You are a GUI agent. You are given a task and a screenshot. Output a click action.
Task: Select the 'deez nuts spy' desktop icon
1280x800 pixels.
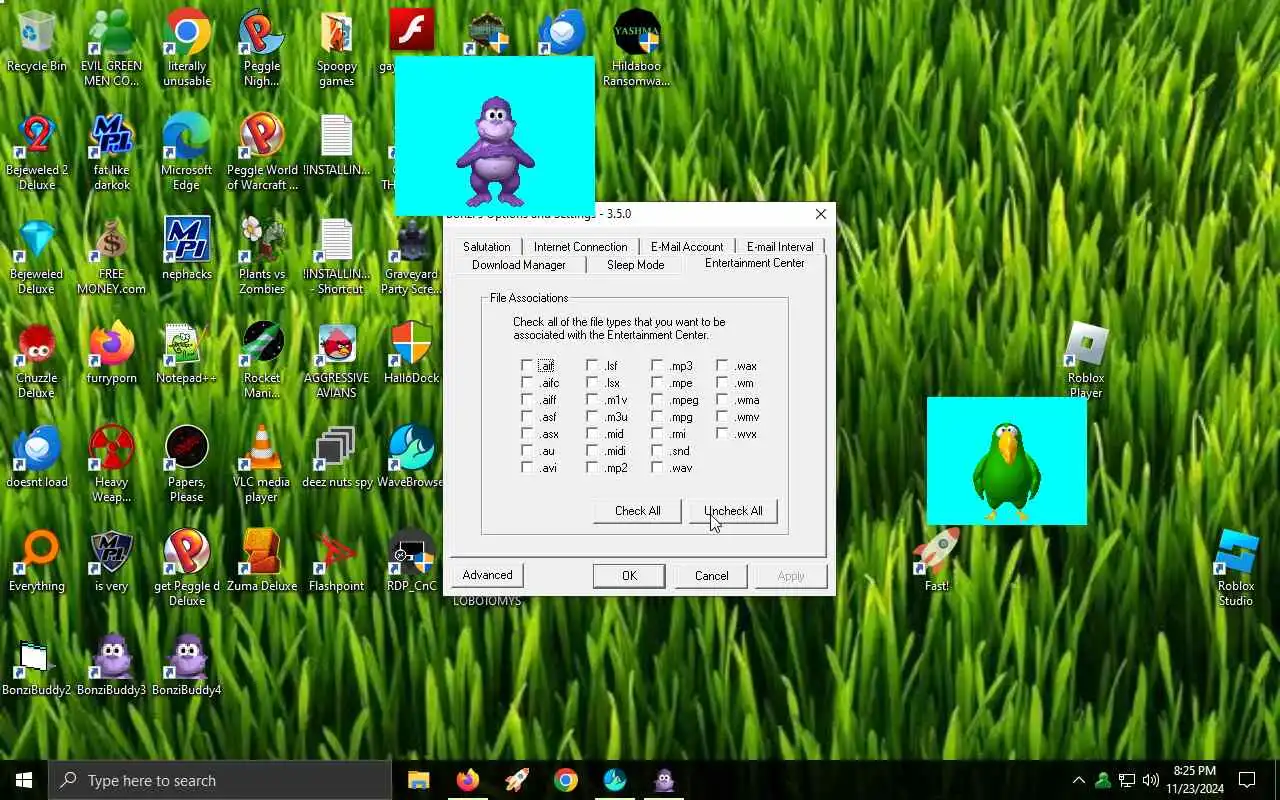click(x=337, y=456)
